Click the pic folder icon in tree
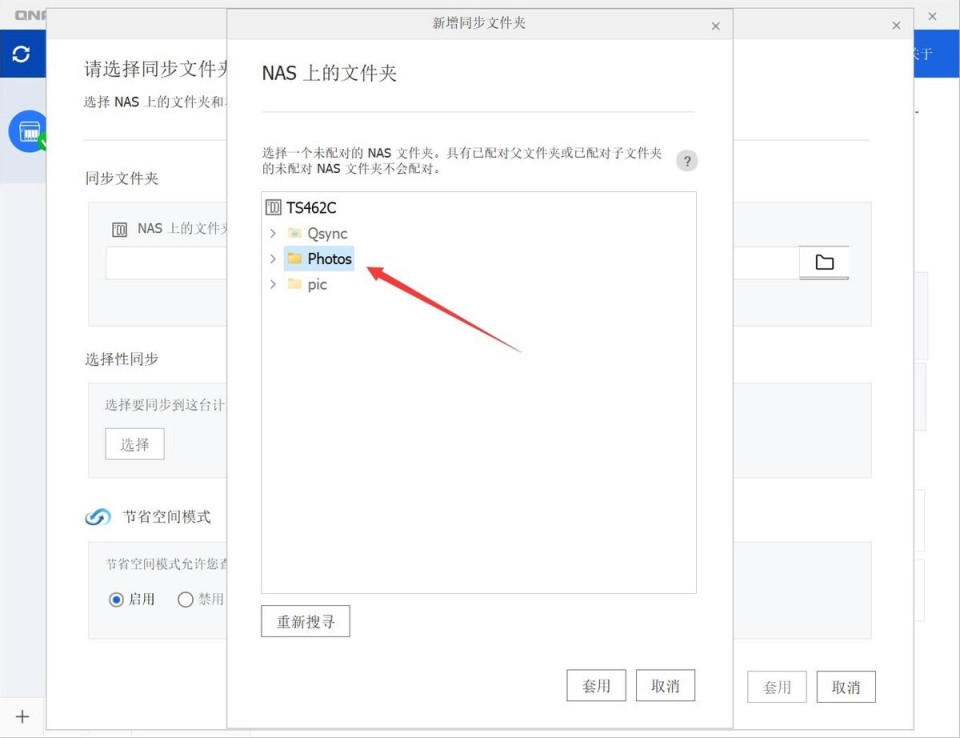 pyautogui.click(x=295, y=284)
